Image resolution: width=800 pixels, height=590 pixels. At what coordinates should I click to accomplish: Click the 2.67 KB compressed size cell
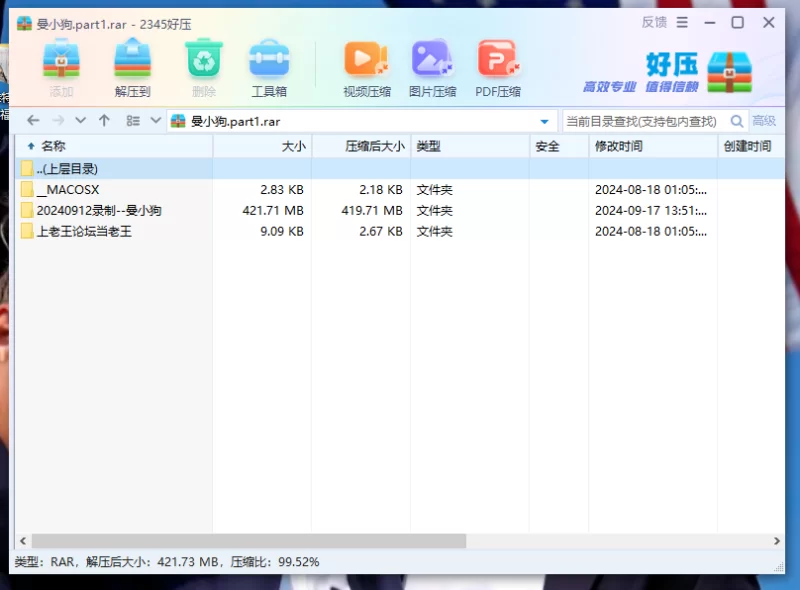[381, 231]
